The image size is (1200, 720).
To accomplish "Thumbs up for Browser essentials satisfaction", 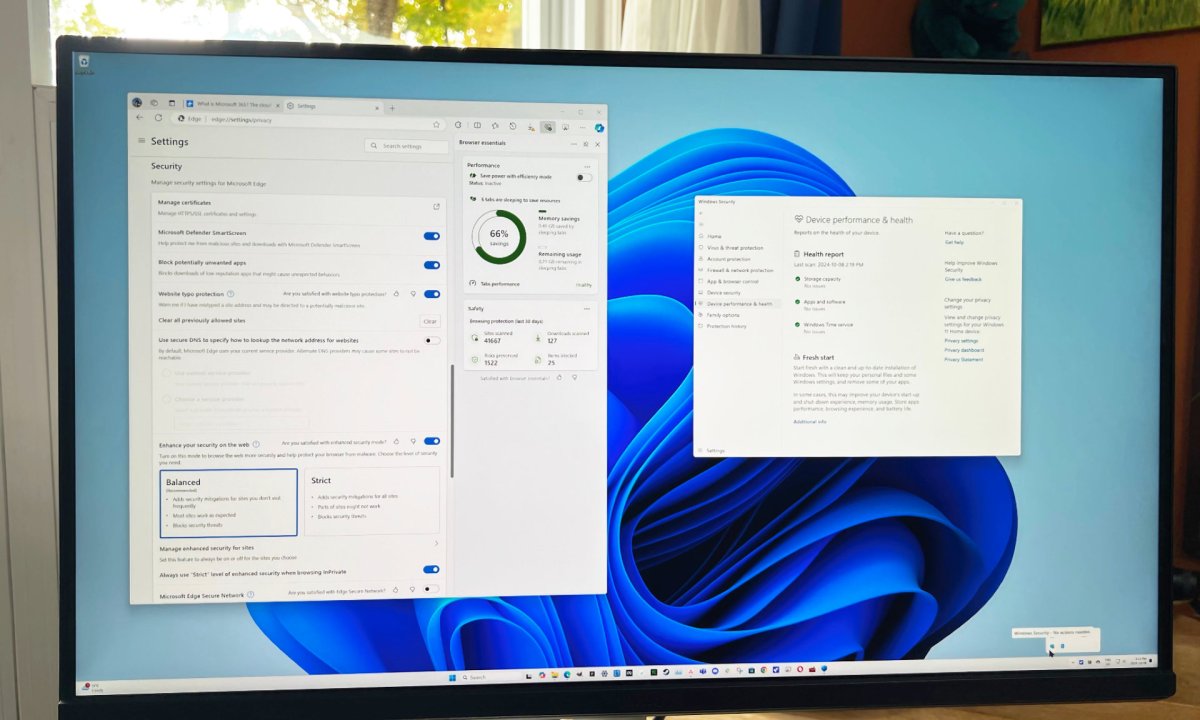I will [x=559, y=378].
